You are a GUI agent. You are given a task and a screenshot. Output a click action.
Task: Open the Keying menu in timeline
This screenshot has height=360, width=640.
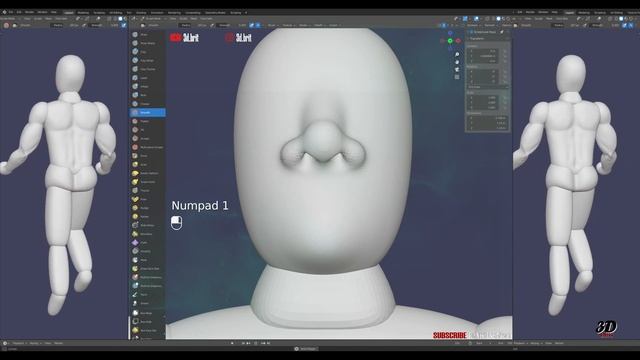34,343
